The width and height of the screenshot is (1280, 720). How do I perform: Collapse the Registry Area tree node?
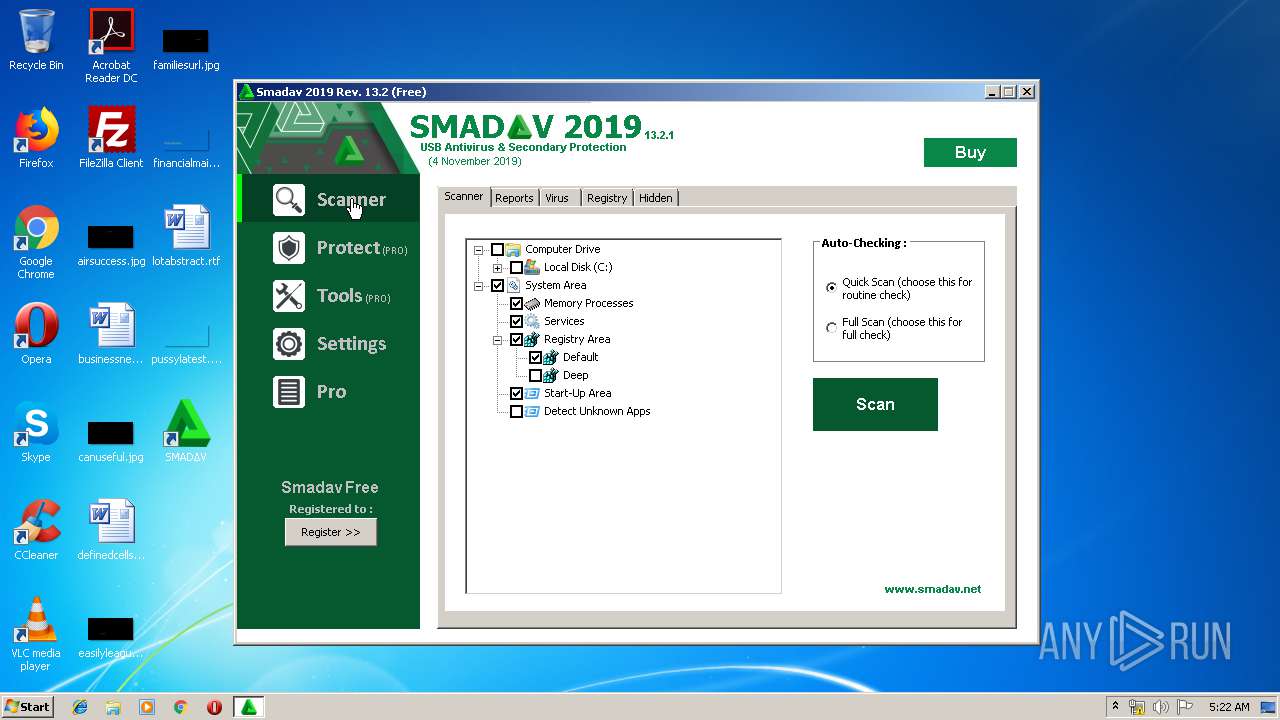(x=497, y=339)
